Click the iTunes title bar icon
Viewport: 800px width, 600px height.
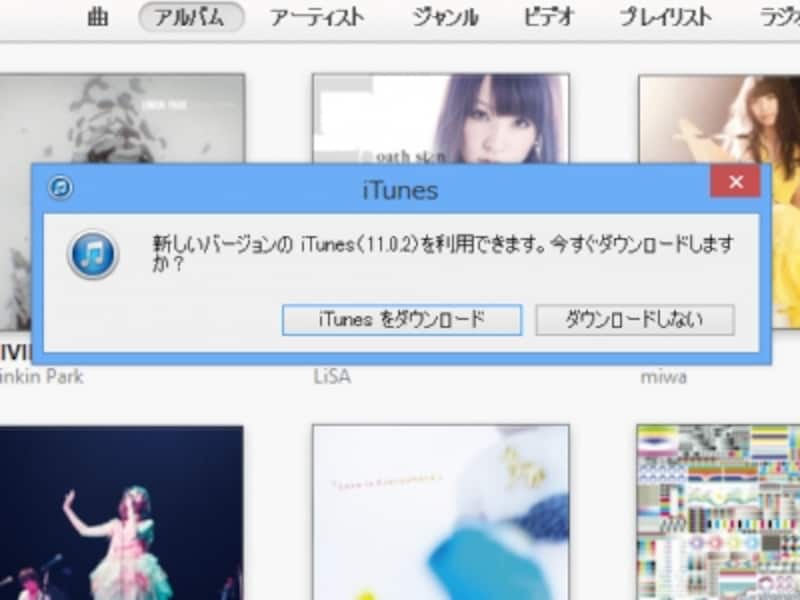click(61, 187)
